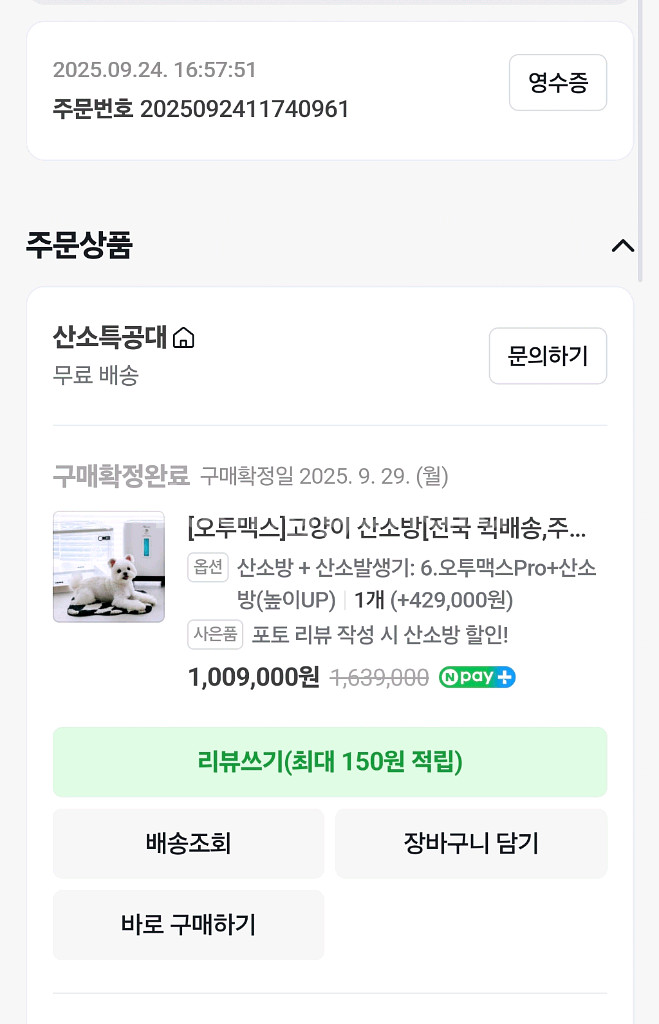Select the 주문번호 order number text
Image resolution: width=659 pixels, height=1024 pixels.
click(201, 109)
